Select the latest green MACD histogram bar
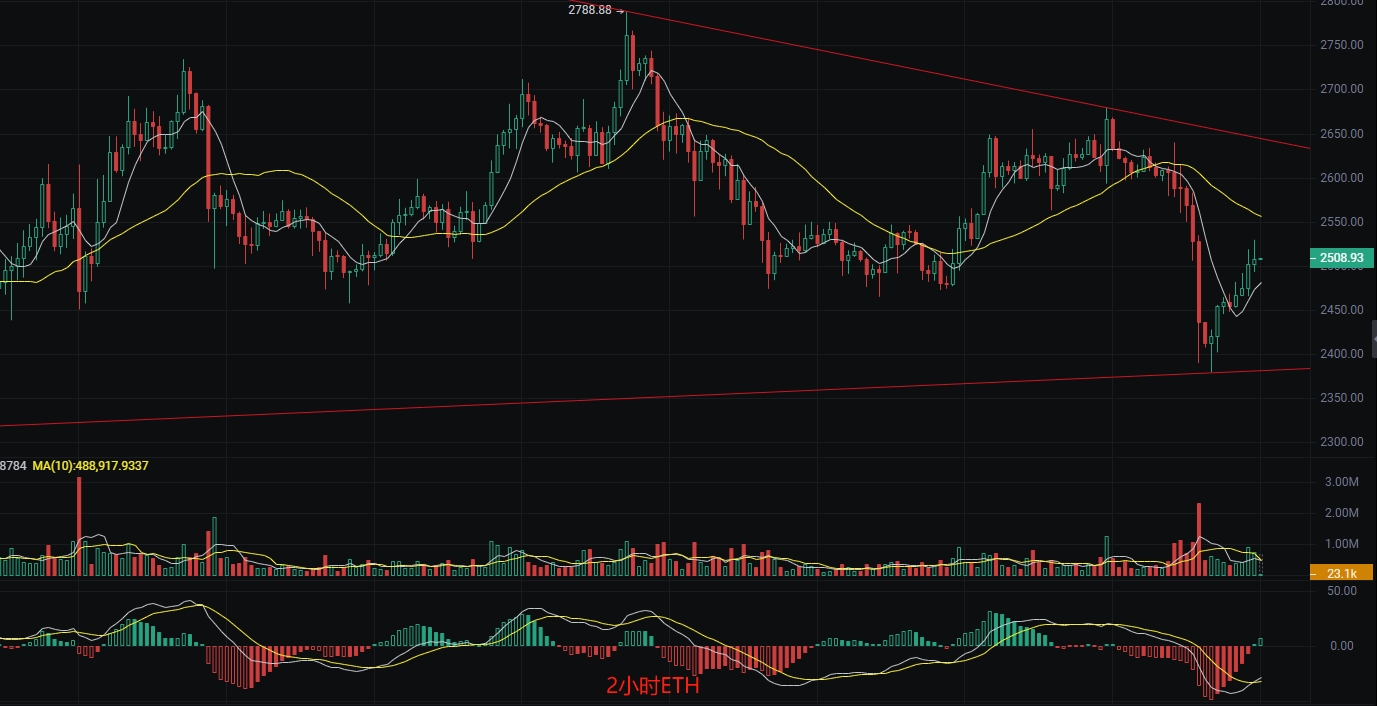Viewport: 1377px width, 706px height. pos(1261,642)
